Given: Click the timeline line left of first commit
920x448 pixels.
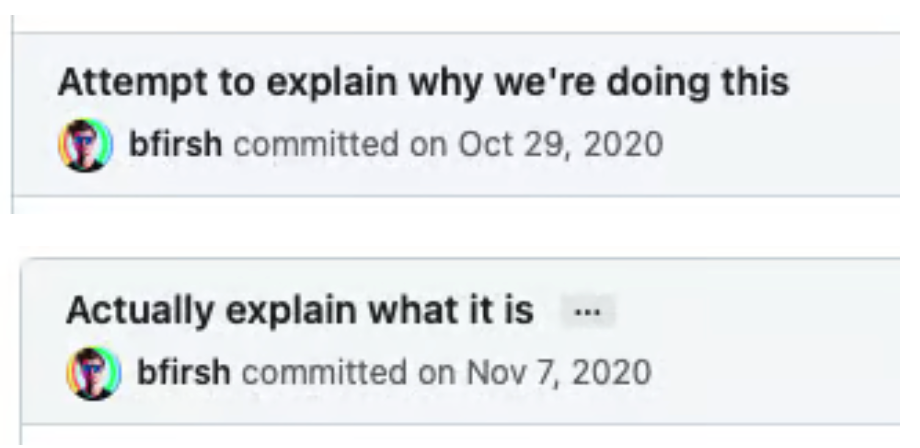Looking at the screenshot, I should [12, 114].
